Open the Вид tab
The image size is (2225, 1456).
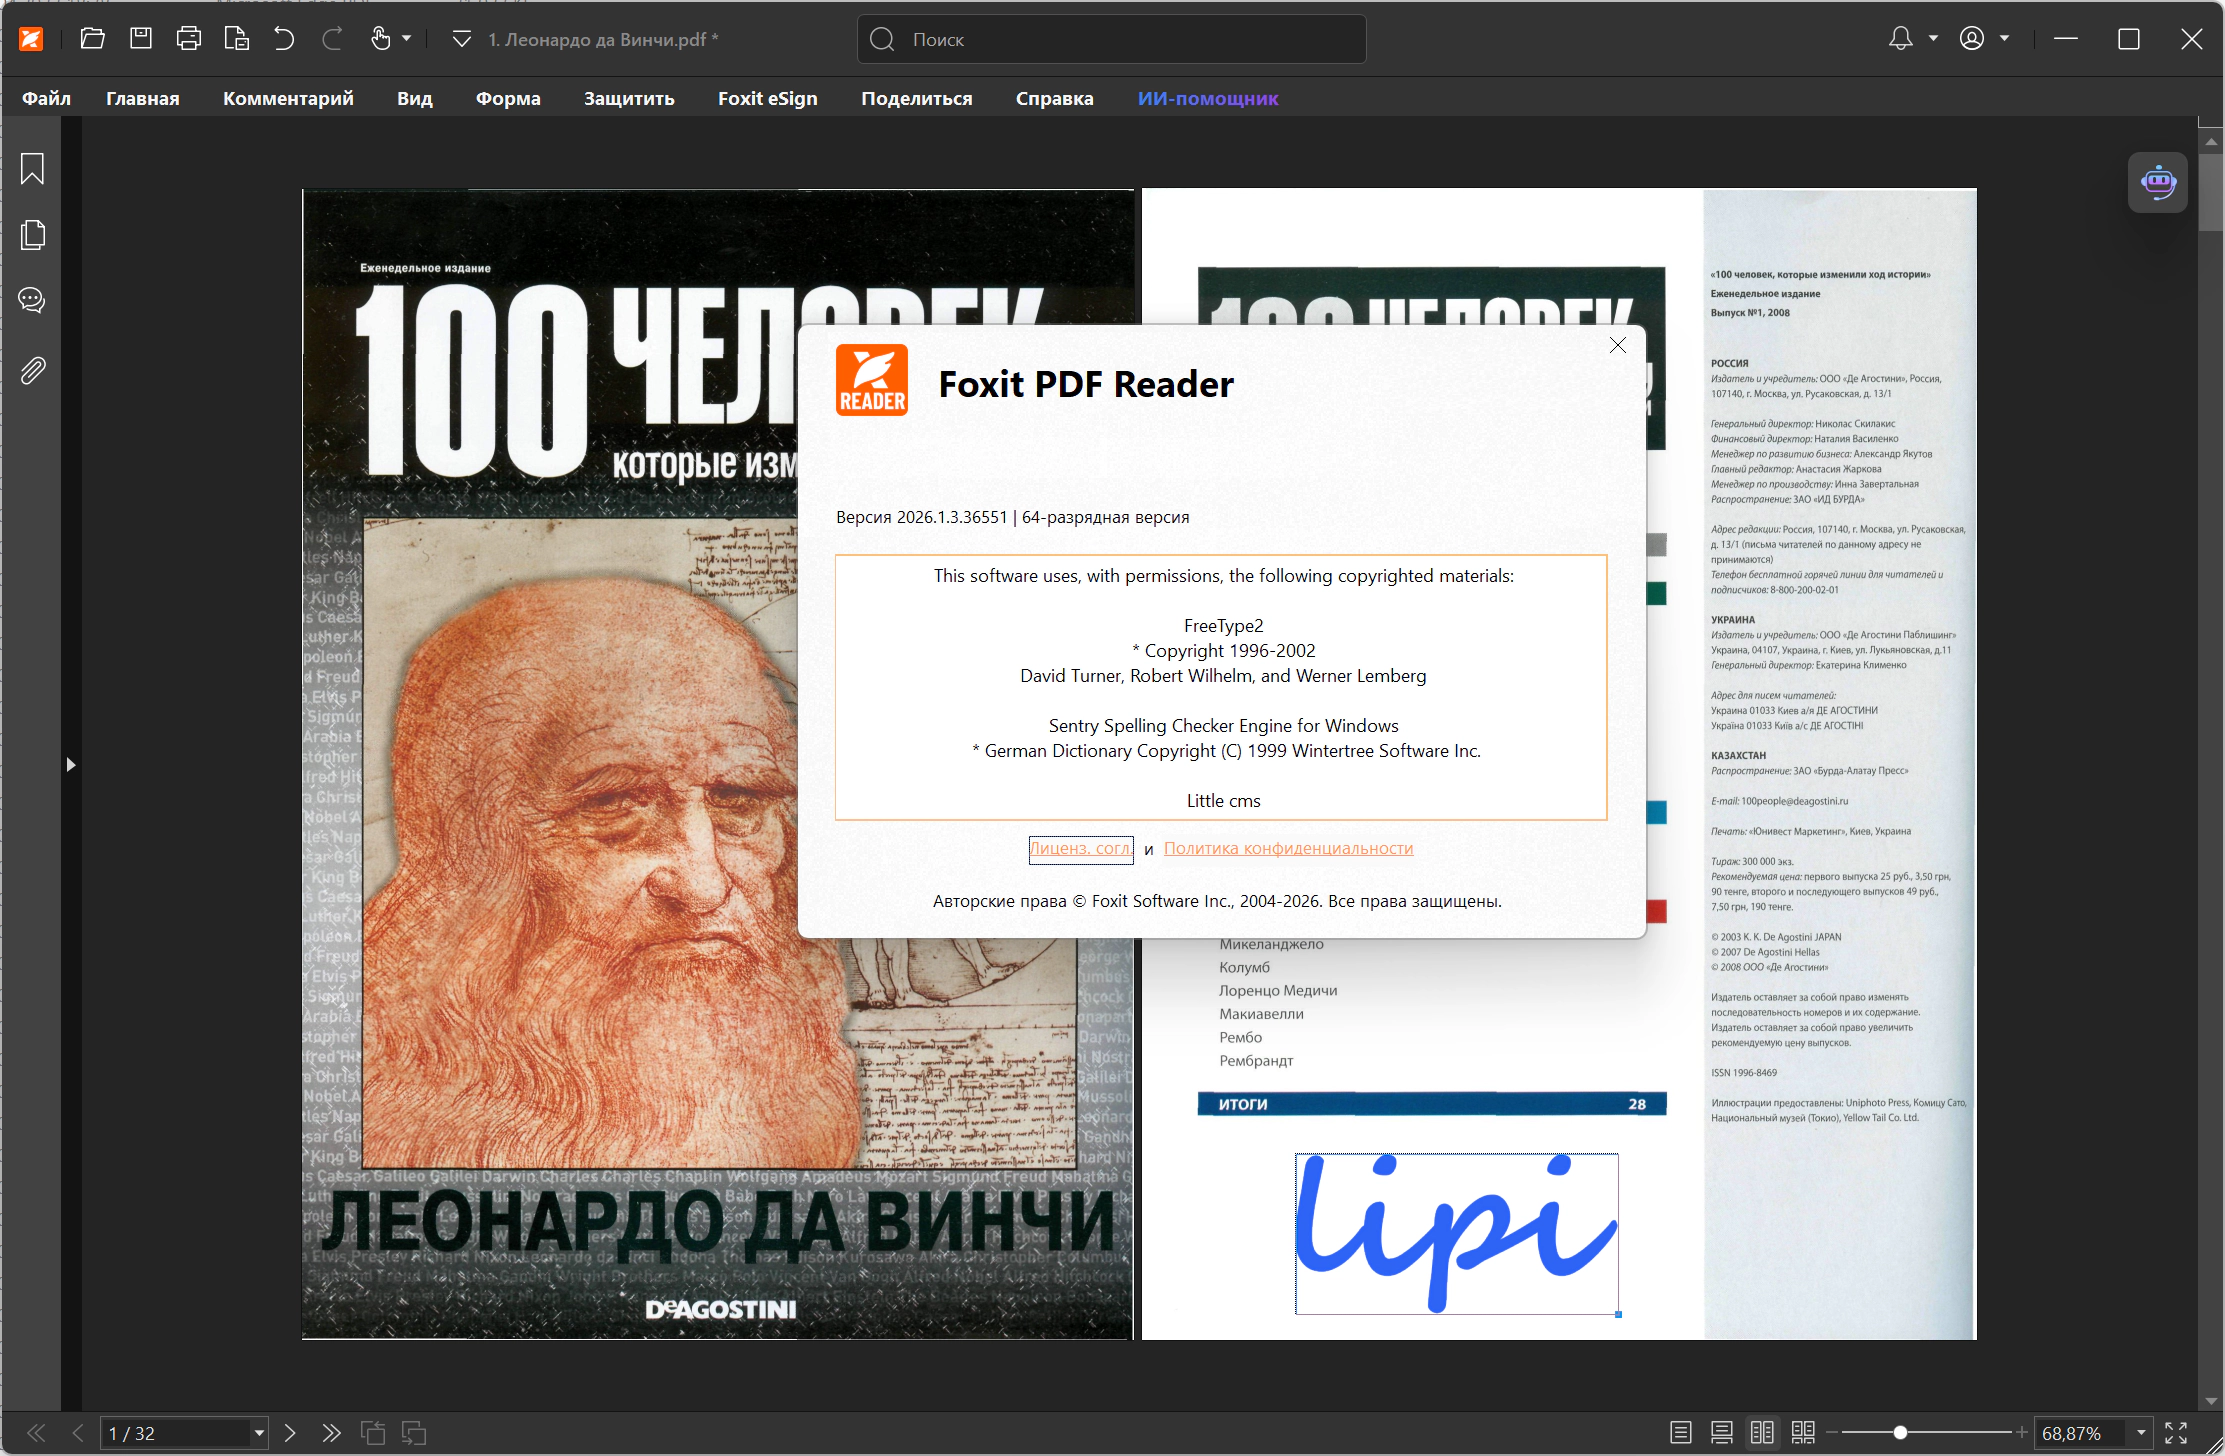(x=415, y=98)
